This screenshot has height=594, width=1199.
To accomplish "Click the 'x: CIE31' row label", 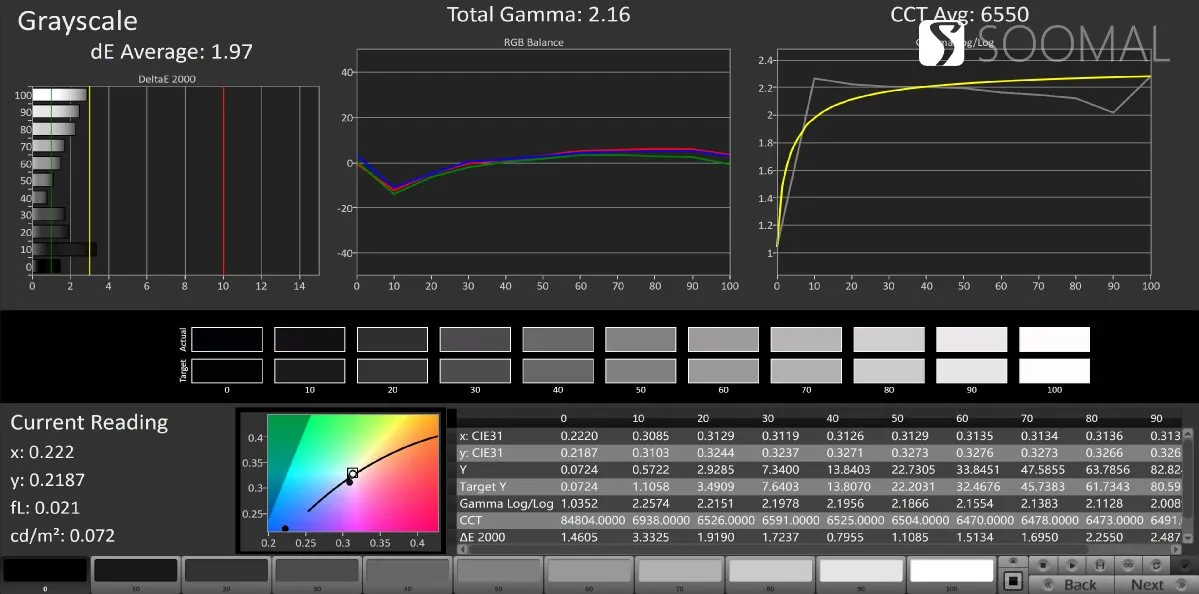I will 481,436.
